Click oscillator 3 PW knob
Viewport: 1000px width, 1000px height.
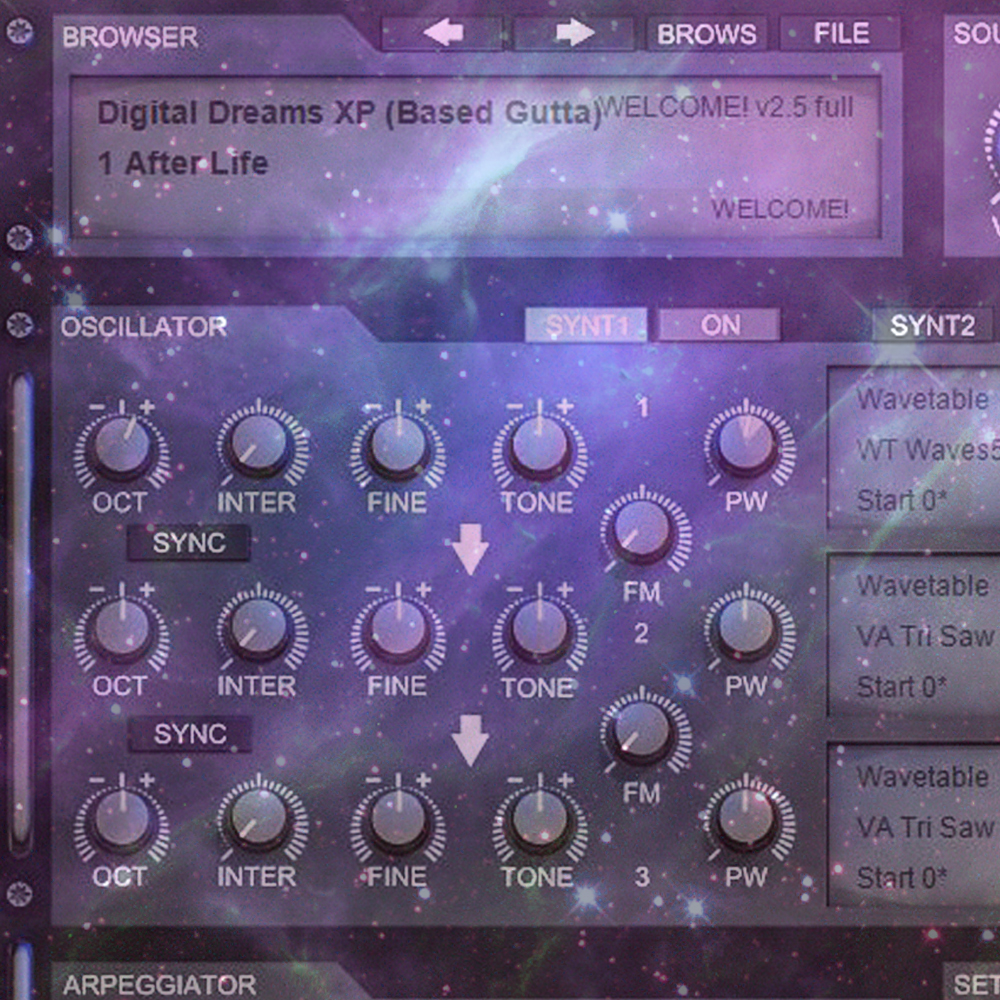[746, 820]
